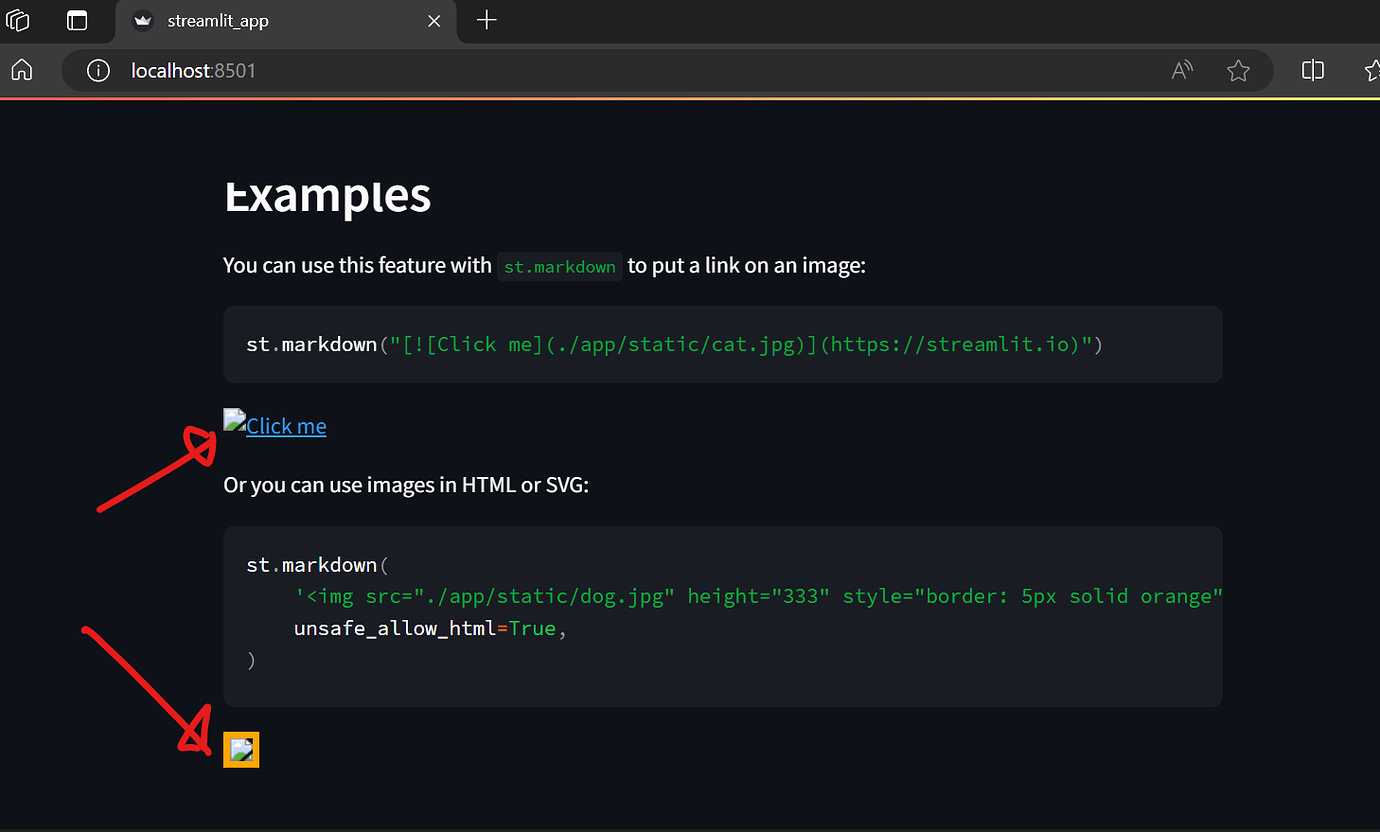Focus the localhost:8501 address bar
The width and height of the screenshot is (1380, 832).
point(600,71)
